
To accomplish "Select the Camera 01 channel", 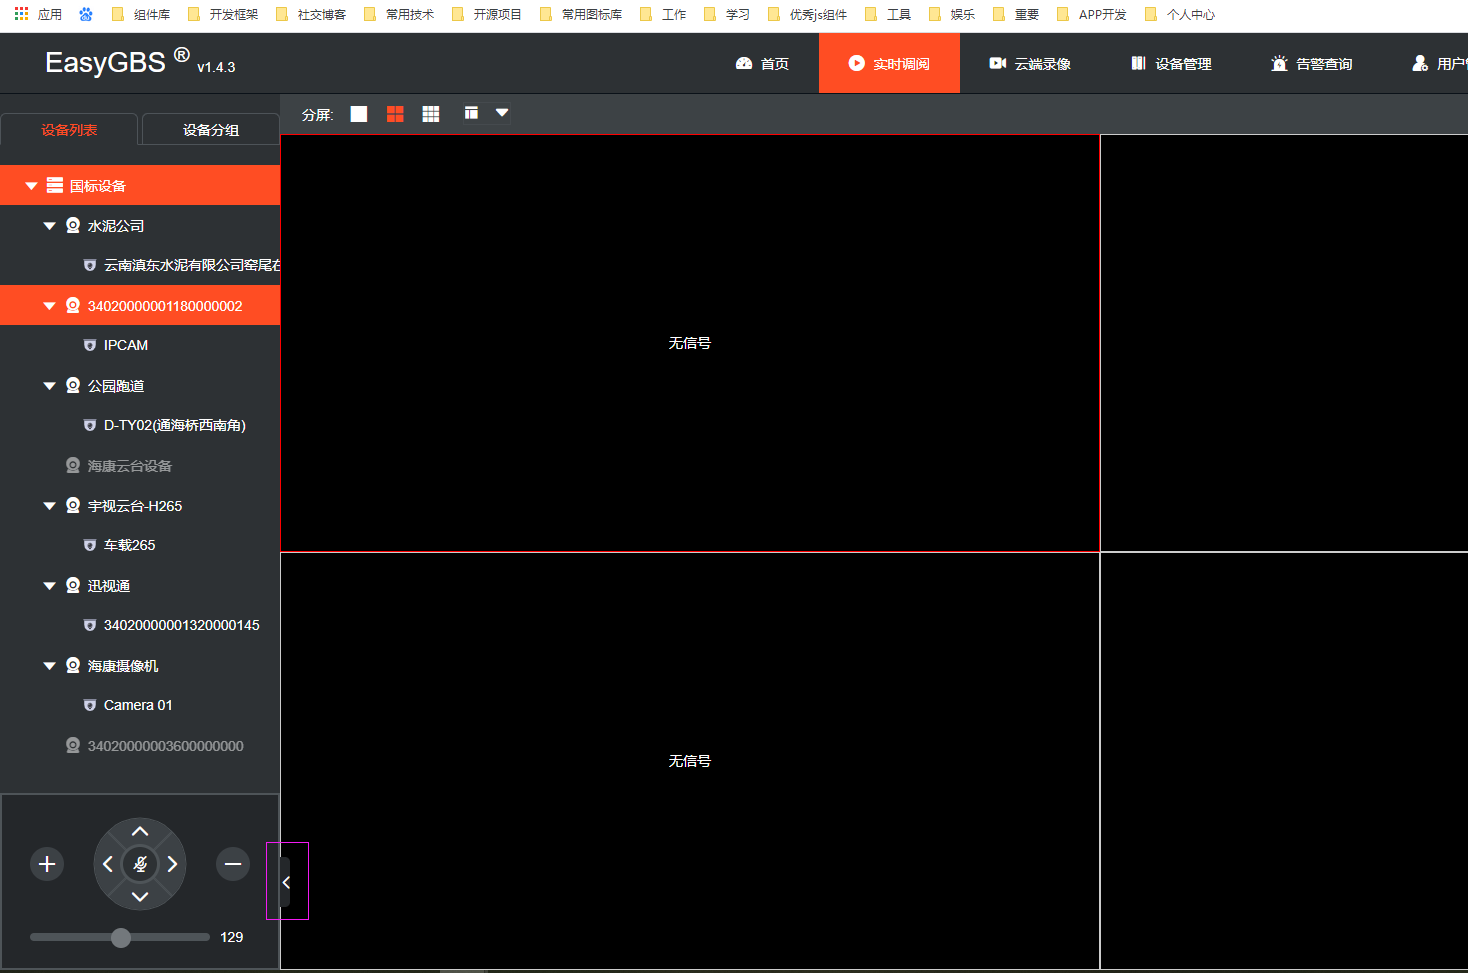I will pos(140,705).
